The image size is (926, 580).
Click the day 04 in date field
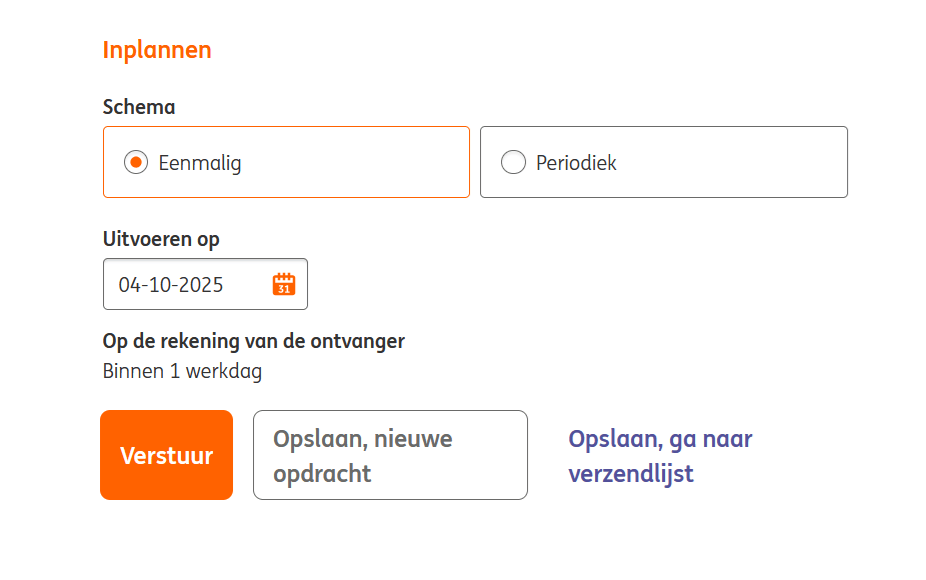pyautogui.click(x=129, y=284)
